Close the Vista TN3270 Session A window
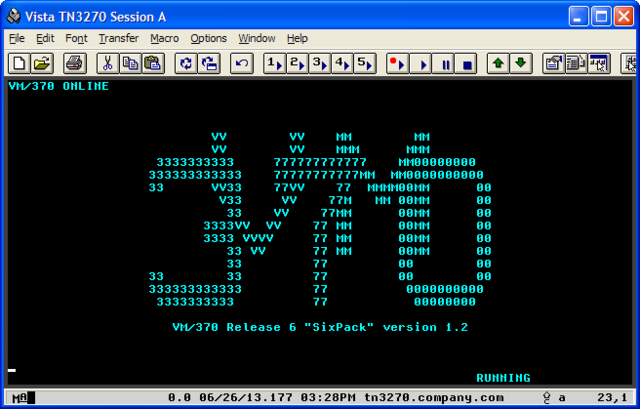Image resolution: width=640 pixels, height=409 pixels. [x=624, y=17]
